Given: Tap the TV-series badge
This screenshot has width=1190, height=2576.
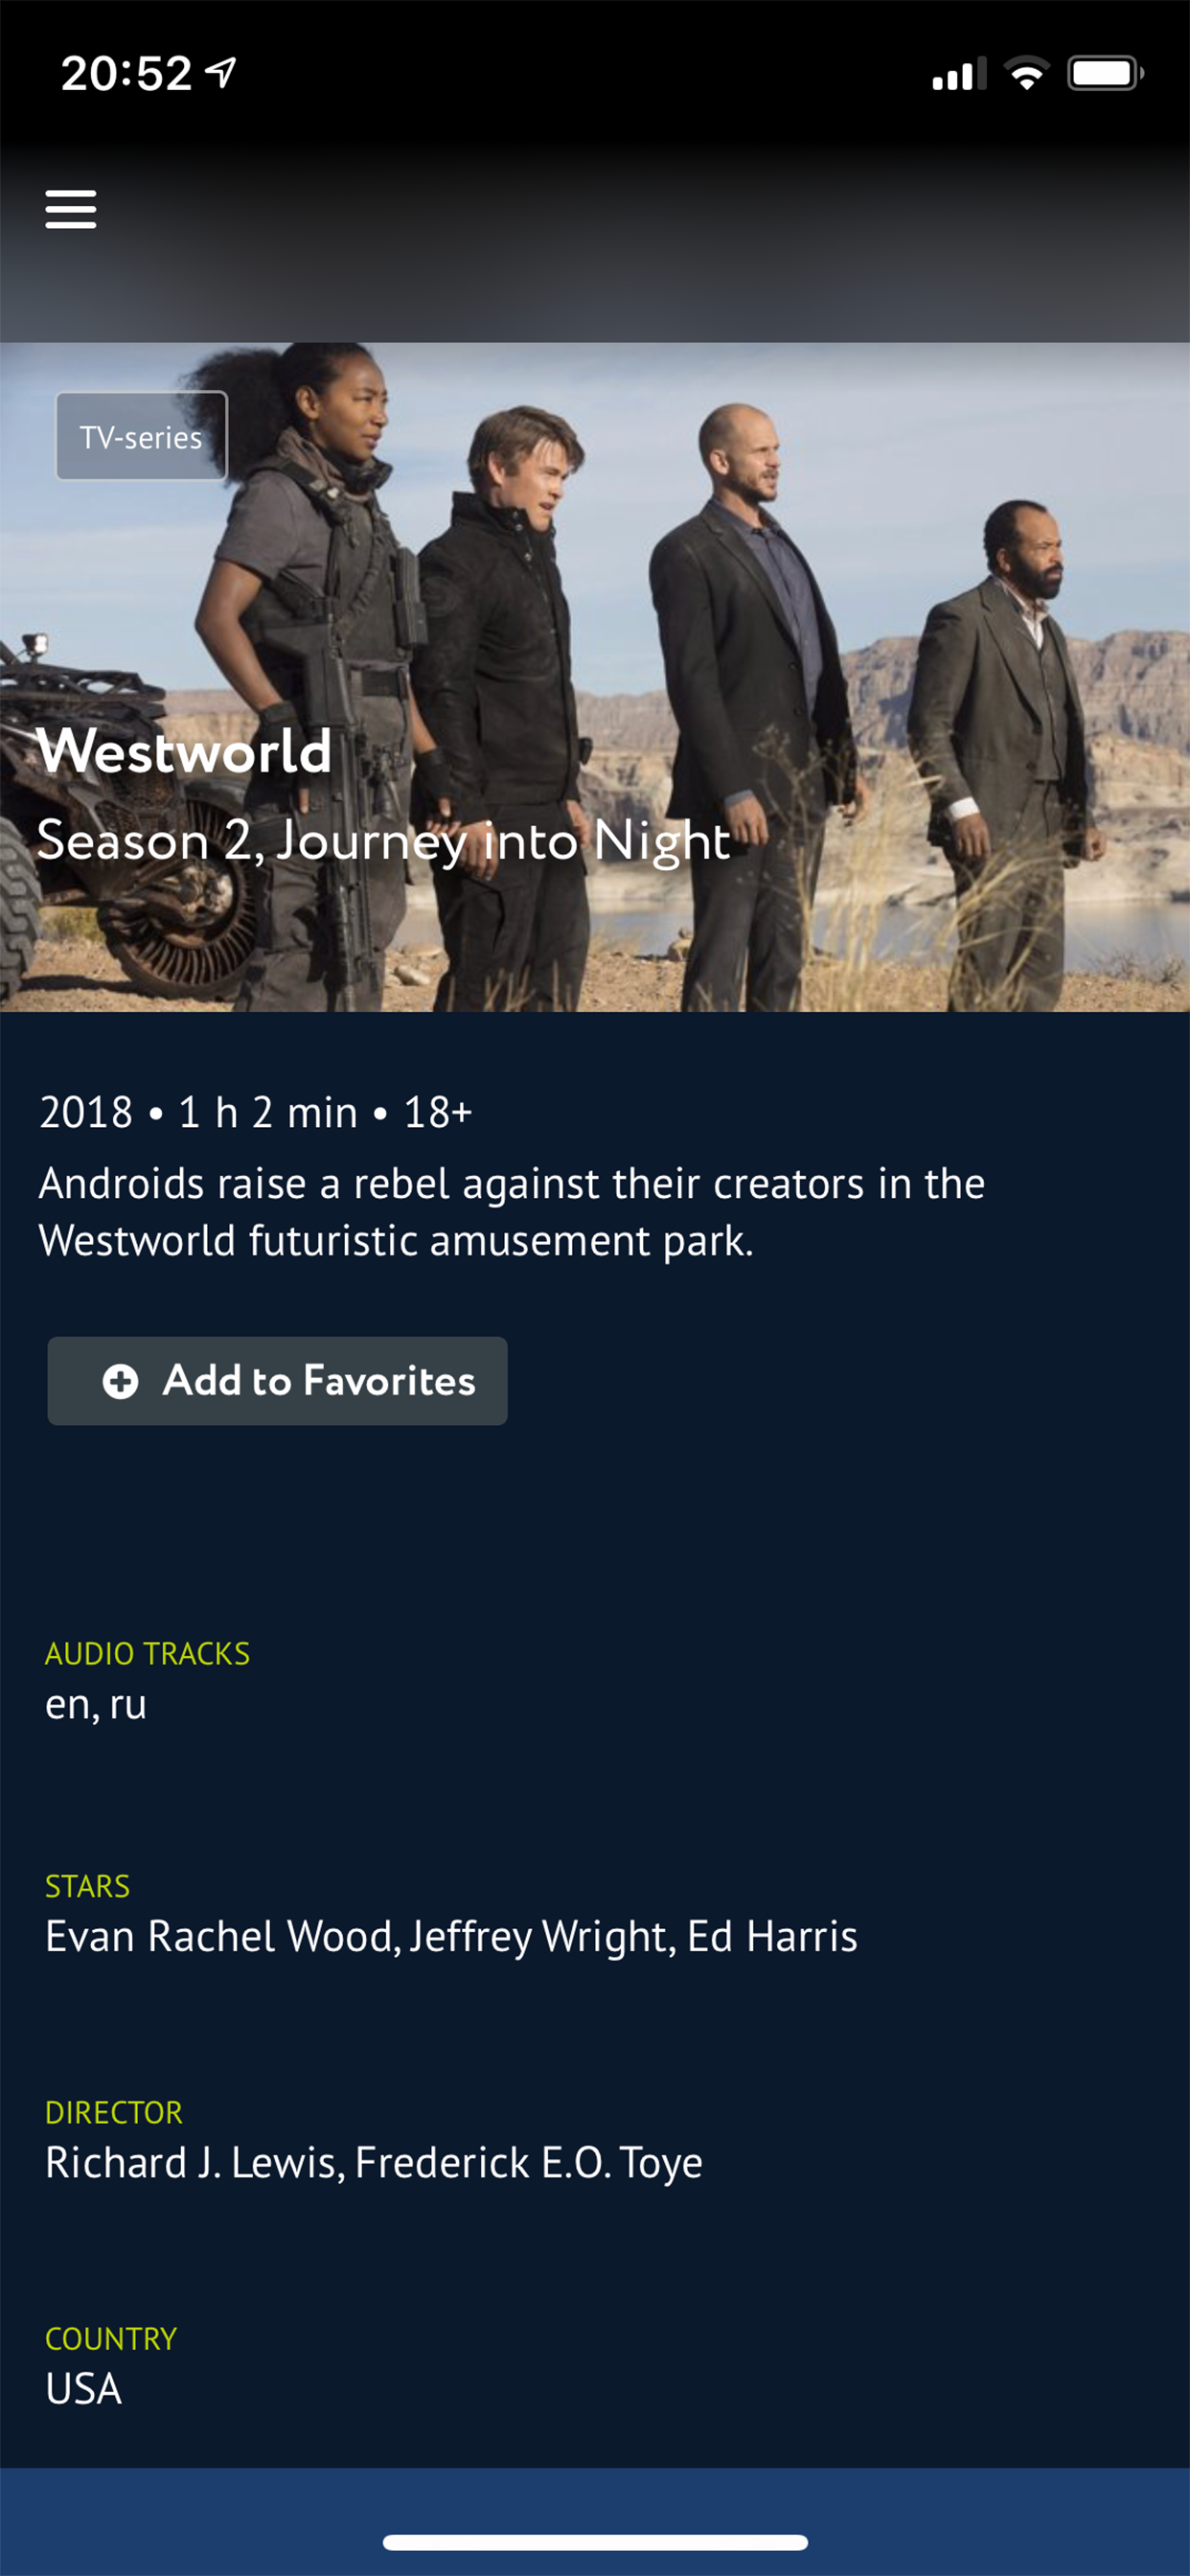Looking at the screenshot, I should tap(141, 436).
